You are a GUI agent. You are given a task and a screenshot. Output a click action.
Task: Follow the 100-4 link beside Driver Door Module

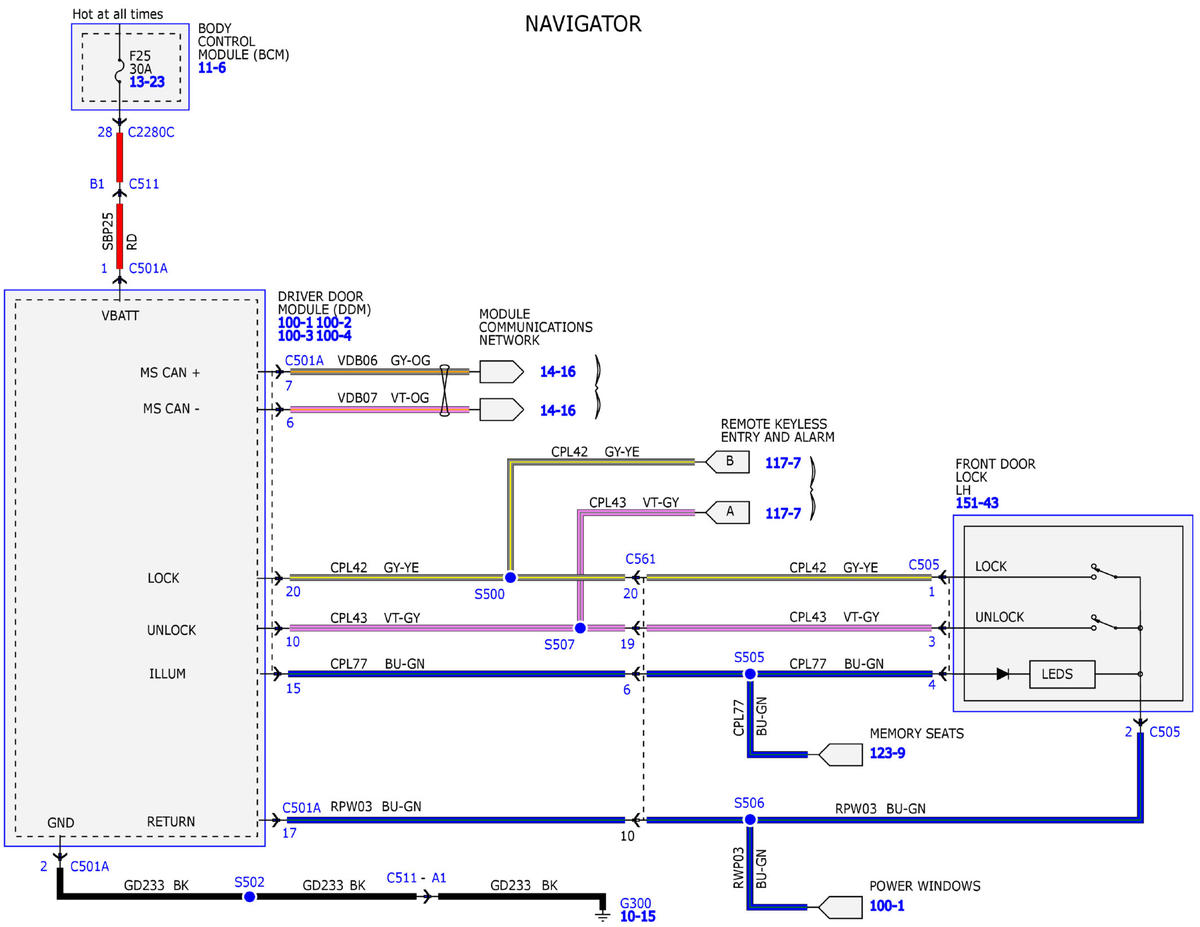pyautogui.click(x=334, y=335)
